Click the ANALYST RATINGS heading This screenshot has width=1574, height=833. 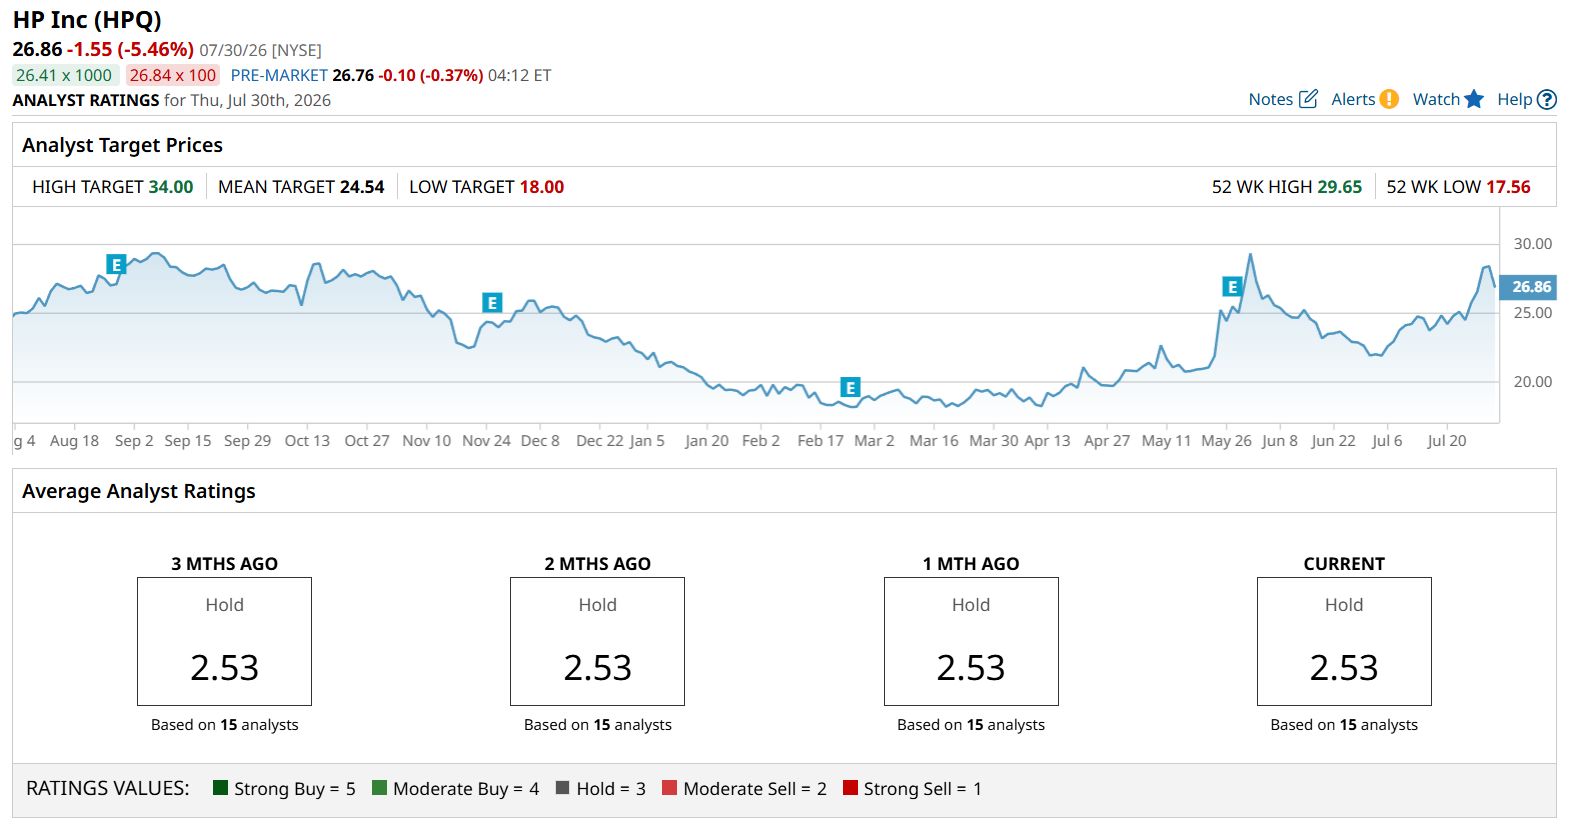point(86,100)
